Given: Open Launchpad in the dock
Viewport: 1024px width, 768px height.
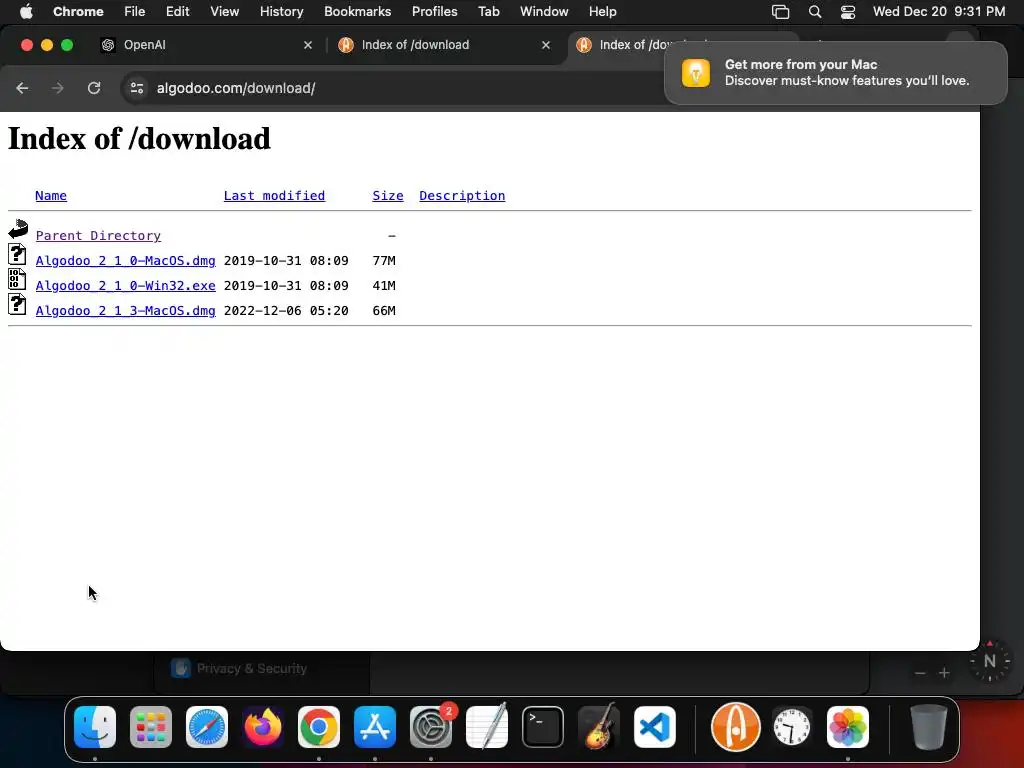Looking at the screenshot, I should (x=151, y=727).
